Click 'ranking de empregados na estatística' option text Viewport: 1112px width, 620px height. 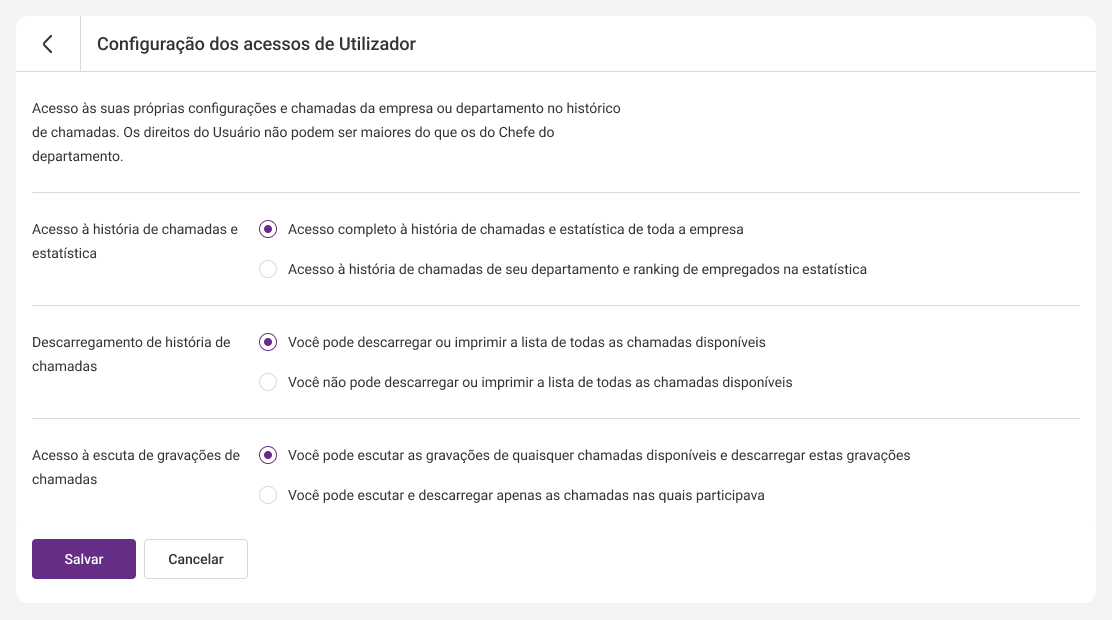[750, 269]
